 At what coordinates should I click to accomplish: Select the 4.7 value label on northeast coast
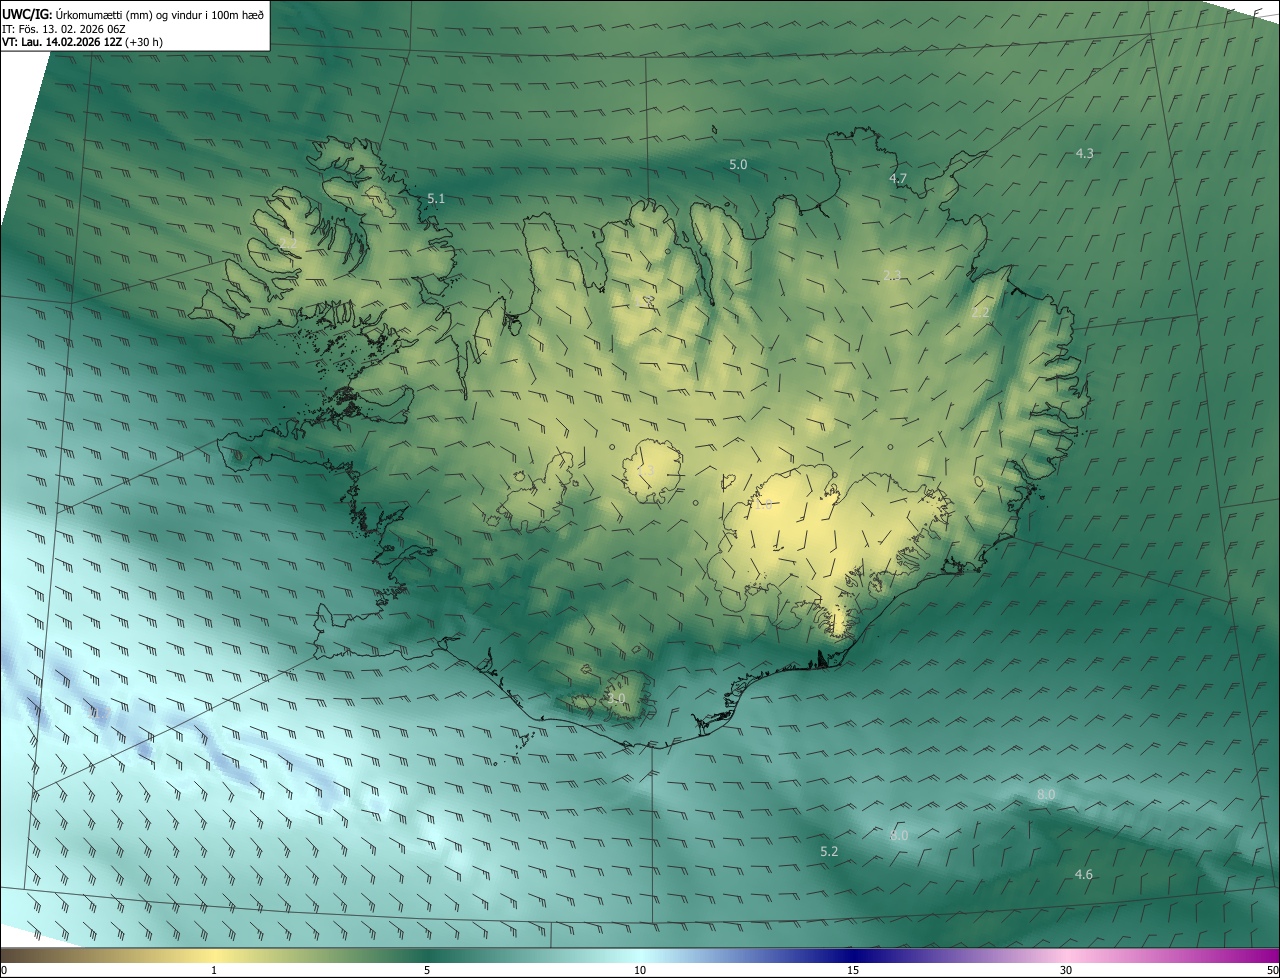coord(898,179)
